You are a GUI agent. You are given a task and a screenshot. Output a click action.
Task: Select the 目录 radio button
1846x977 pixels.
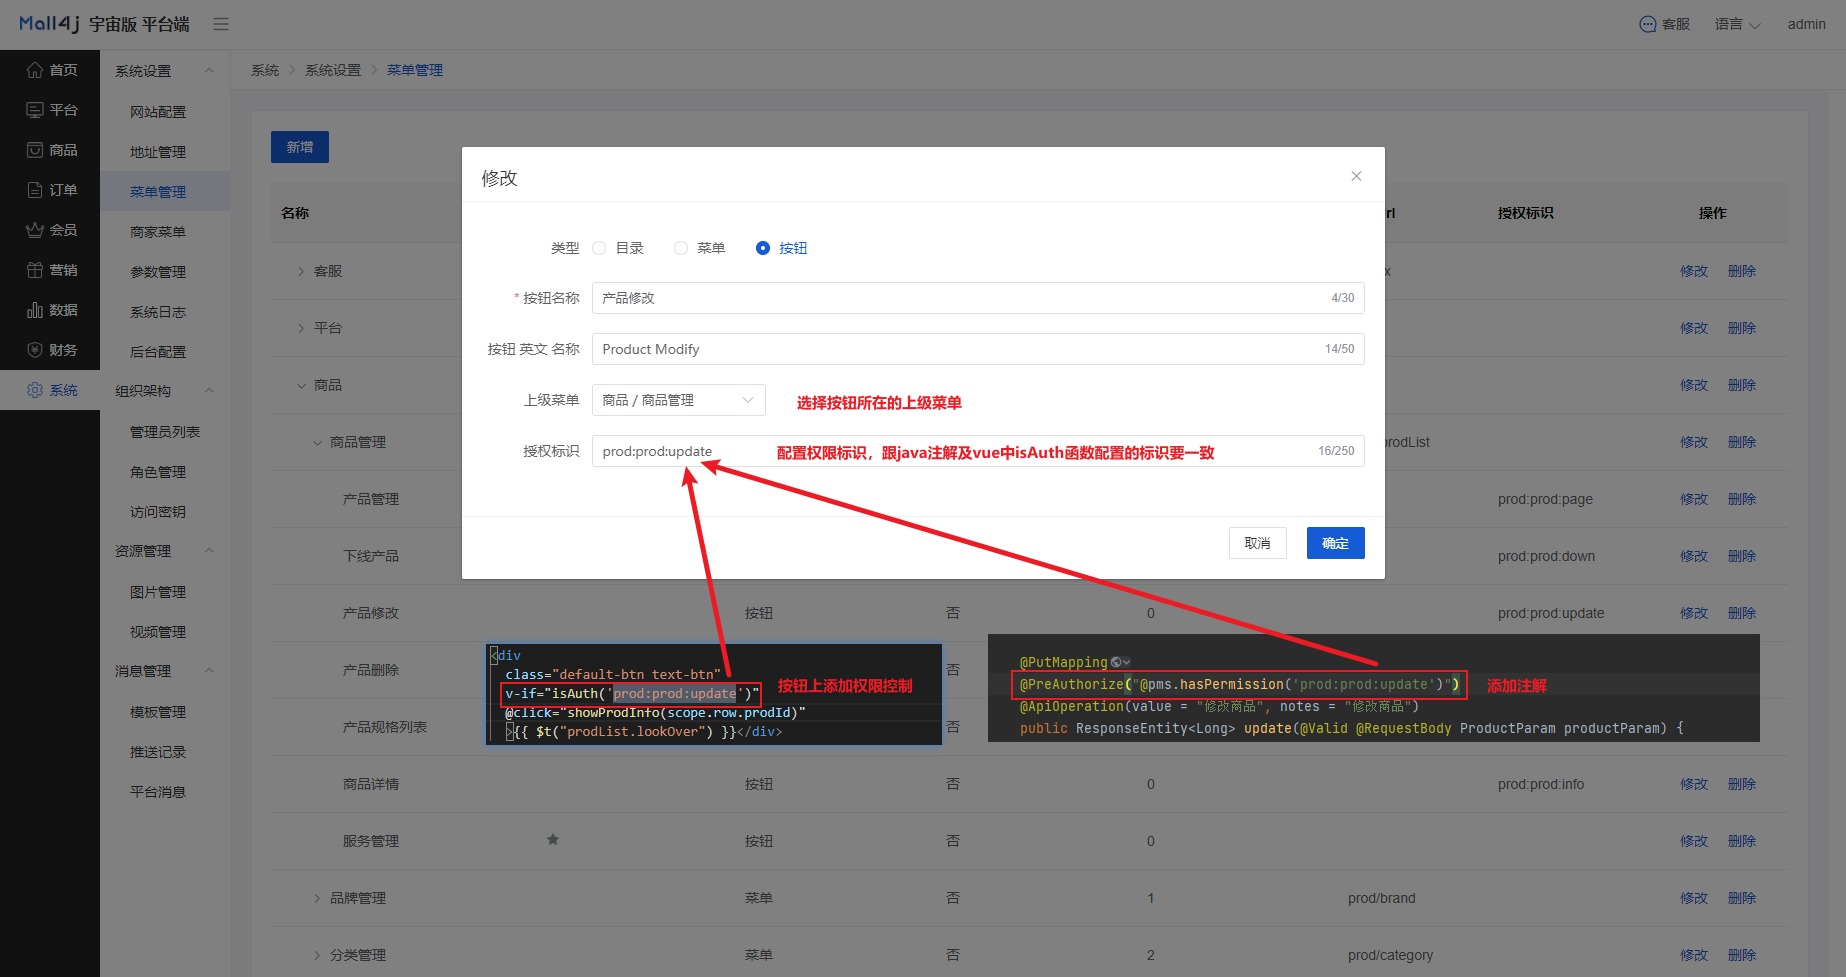coord(600,248)
